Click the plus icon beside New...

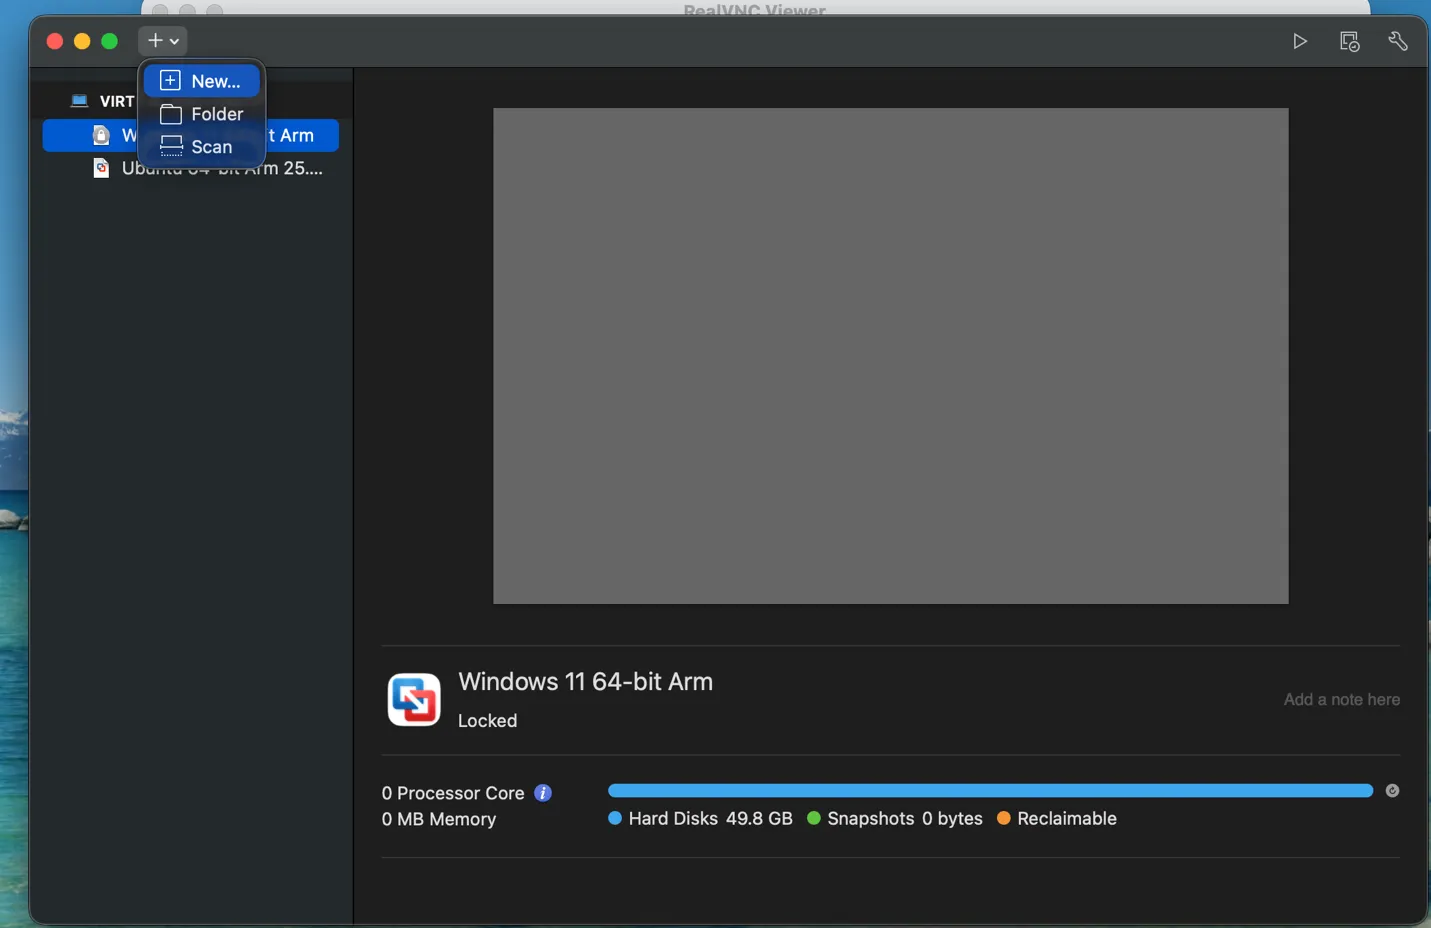(170, 81)
